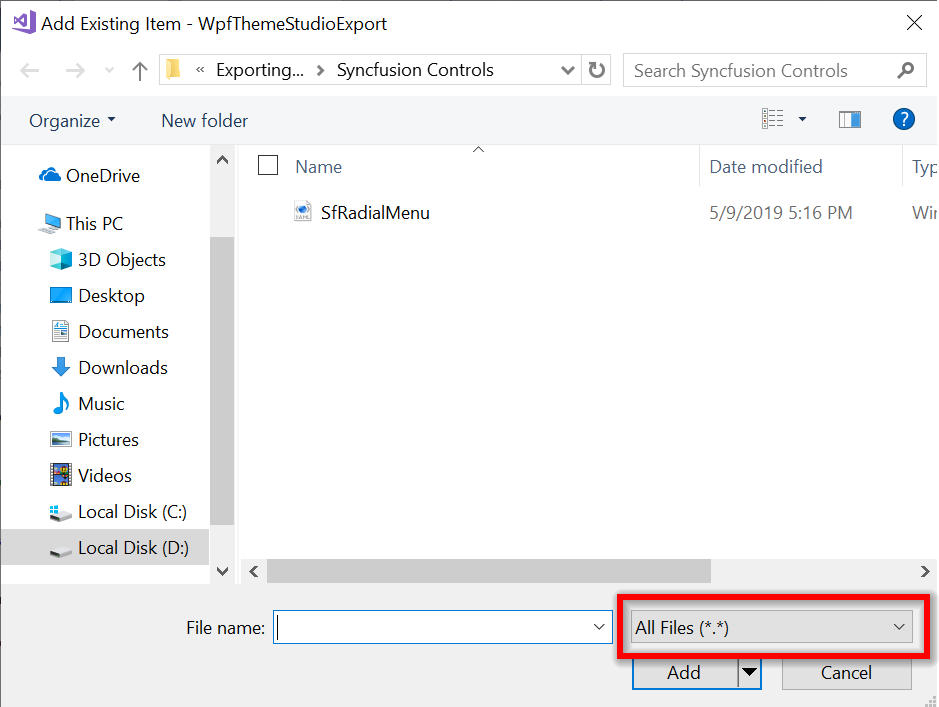Expand the Organize menu

(71, 119)
